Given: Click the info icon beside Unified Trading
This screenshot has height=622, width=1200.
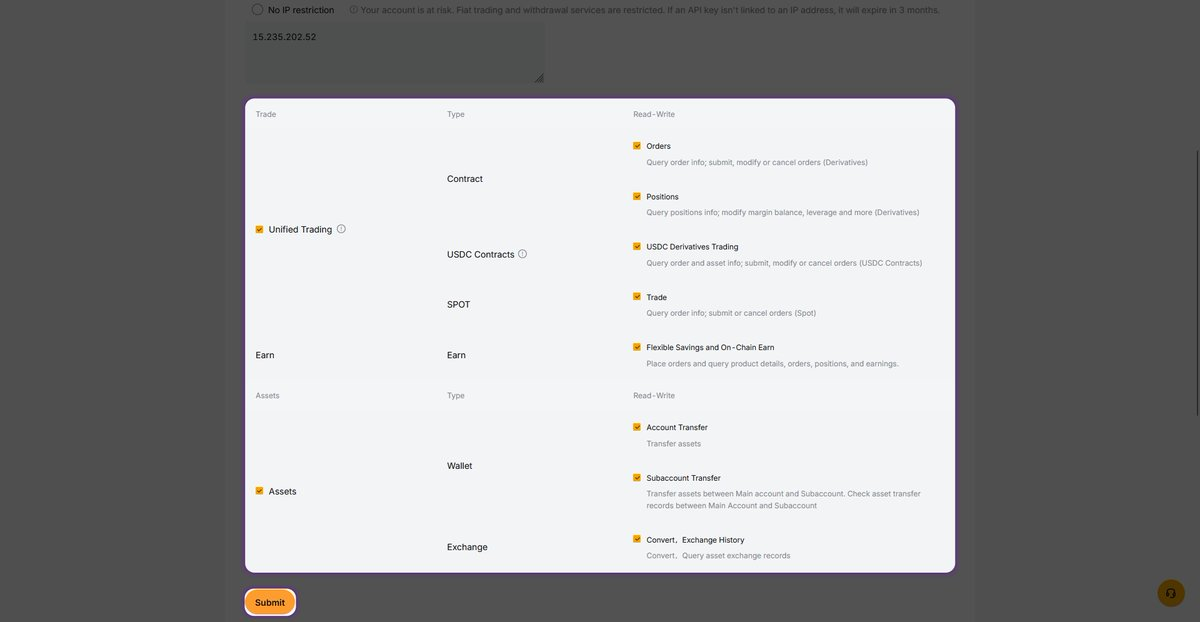Looking at the screenshot, I should point(341,229).
